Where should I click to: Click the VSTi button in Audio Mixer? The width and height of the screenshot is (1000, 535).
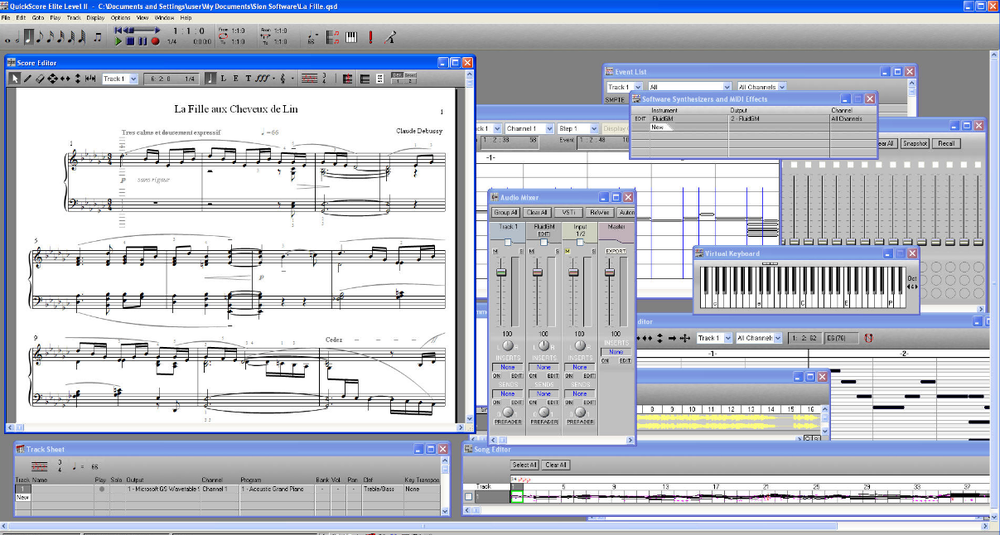coord(568,212)
